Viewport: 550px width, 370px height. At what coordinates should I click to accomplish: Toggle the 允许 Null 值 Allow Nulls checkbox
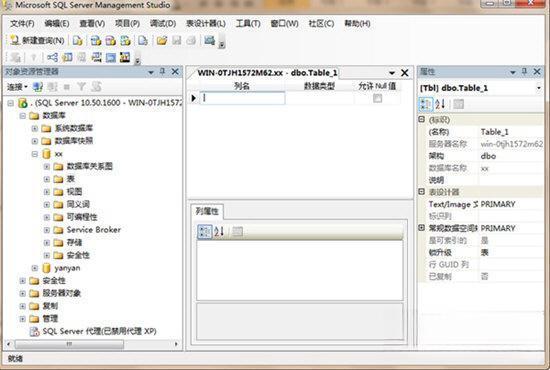coord(377,98)
